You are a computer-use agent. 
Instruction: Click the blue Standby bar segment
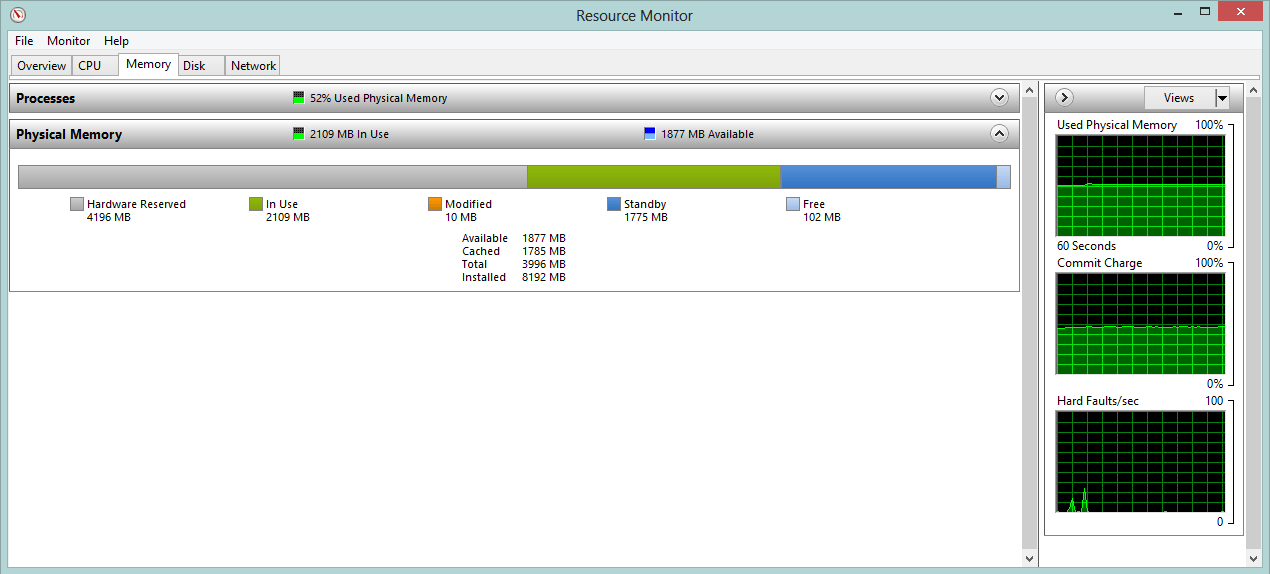pos(888,177)
